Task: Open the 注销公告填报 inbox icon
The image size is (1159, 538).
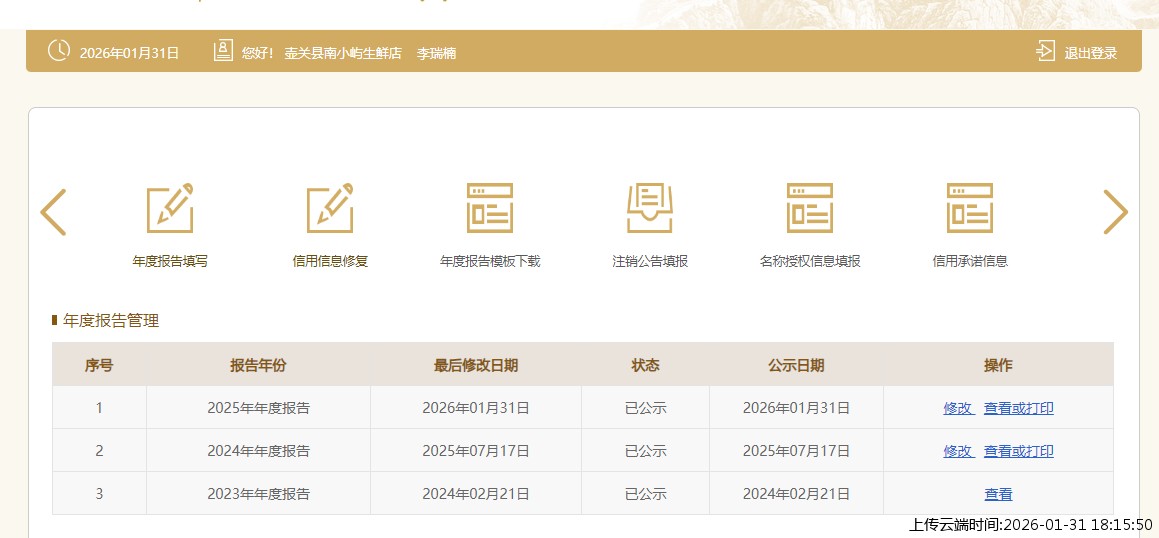Action: (x=650, y=209)
